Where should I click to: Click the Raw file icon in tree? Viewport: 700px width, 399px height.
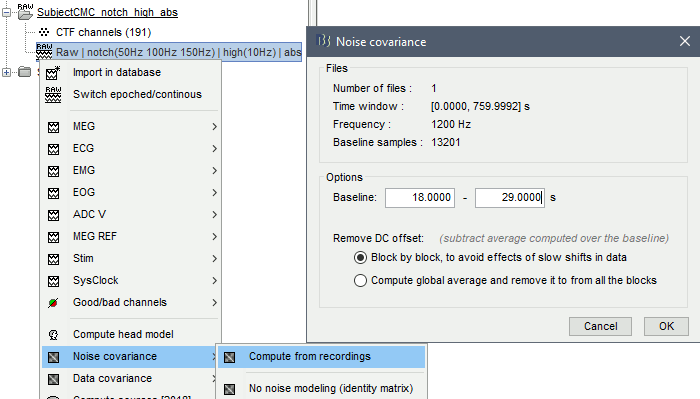pos(44,52)
